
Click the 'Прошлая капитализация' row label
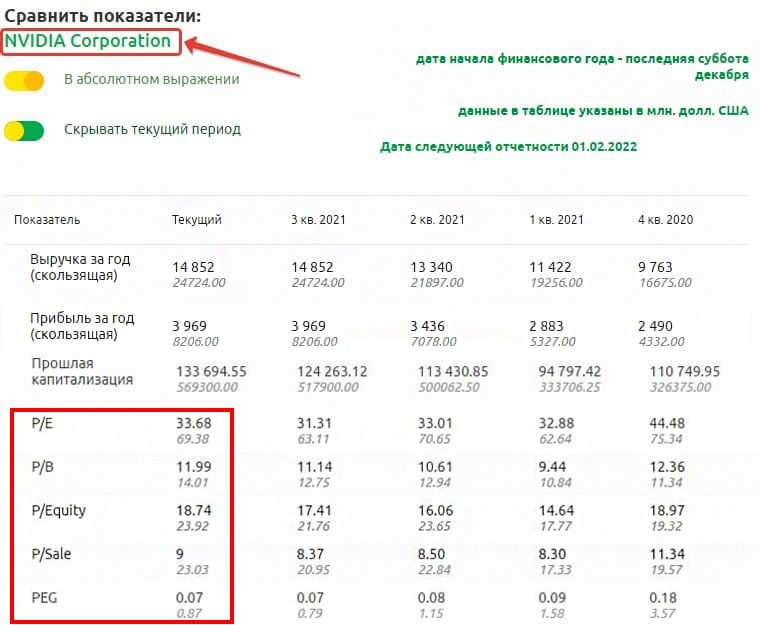[x=82, y=372]
